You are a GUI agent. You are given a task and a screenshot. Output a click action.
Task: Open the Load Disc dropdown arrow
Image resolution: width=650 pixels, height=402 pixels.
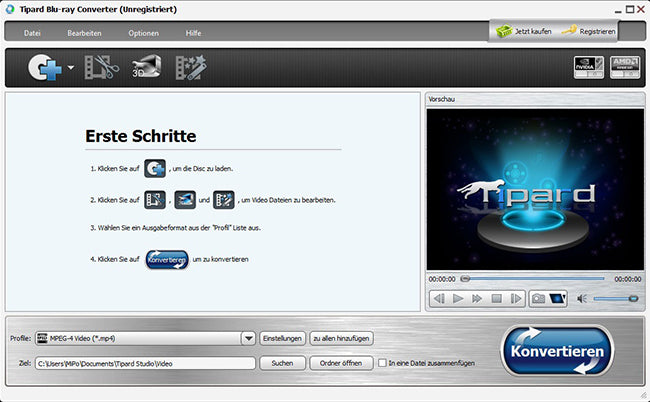tap(70, 70)
